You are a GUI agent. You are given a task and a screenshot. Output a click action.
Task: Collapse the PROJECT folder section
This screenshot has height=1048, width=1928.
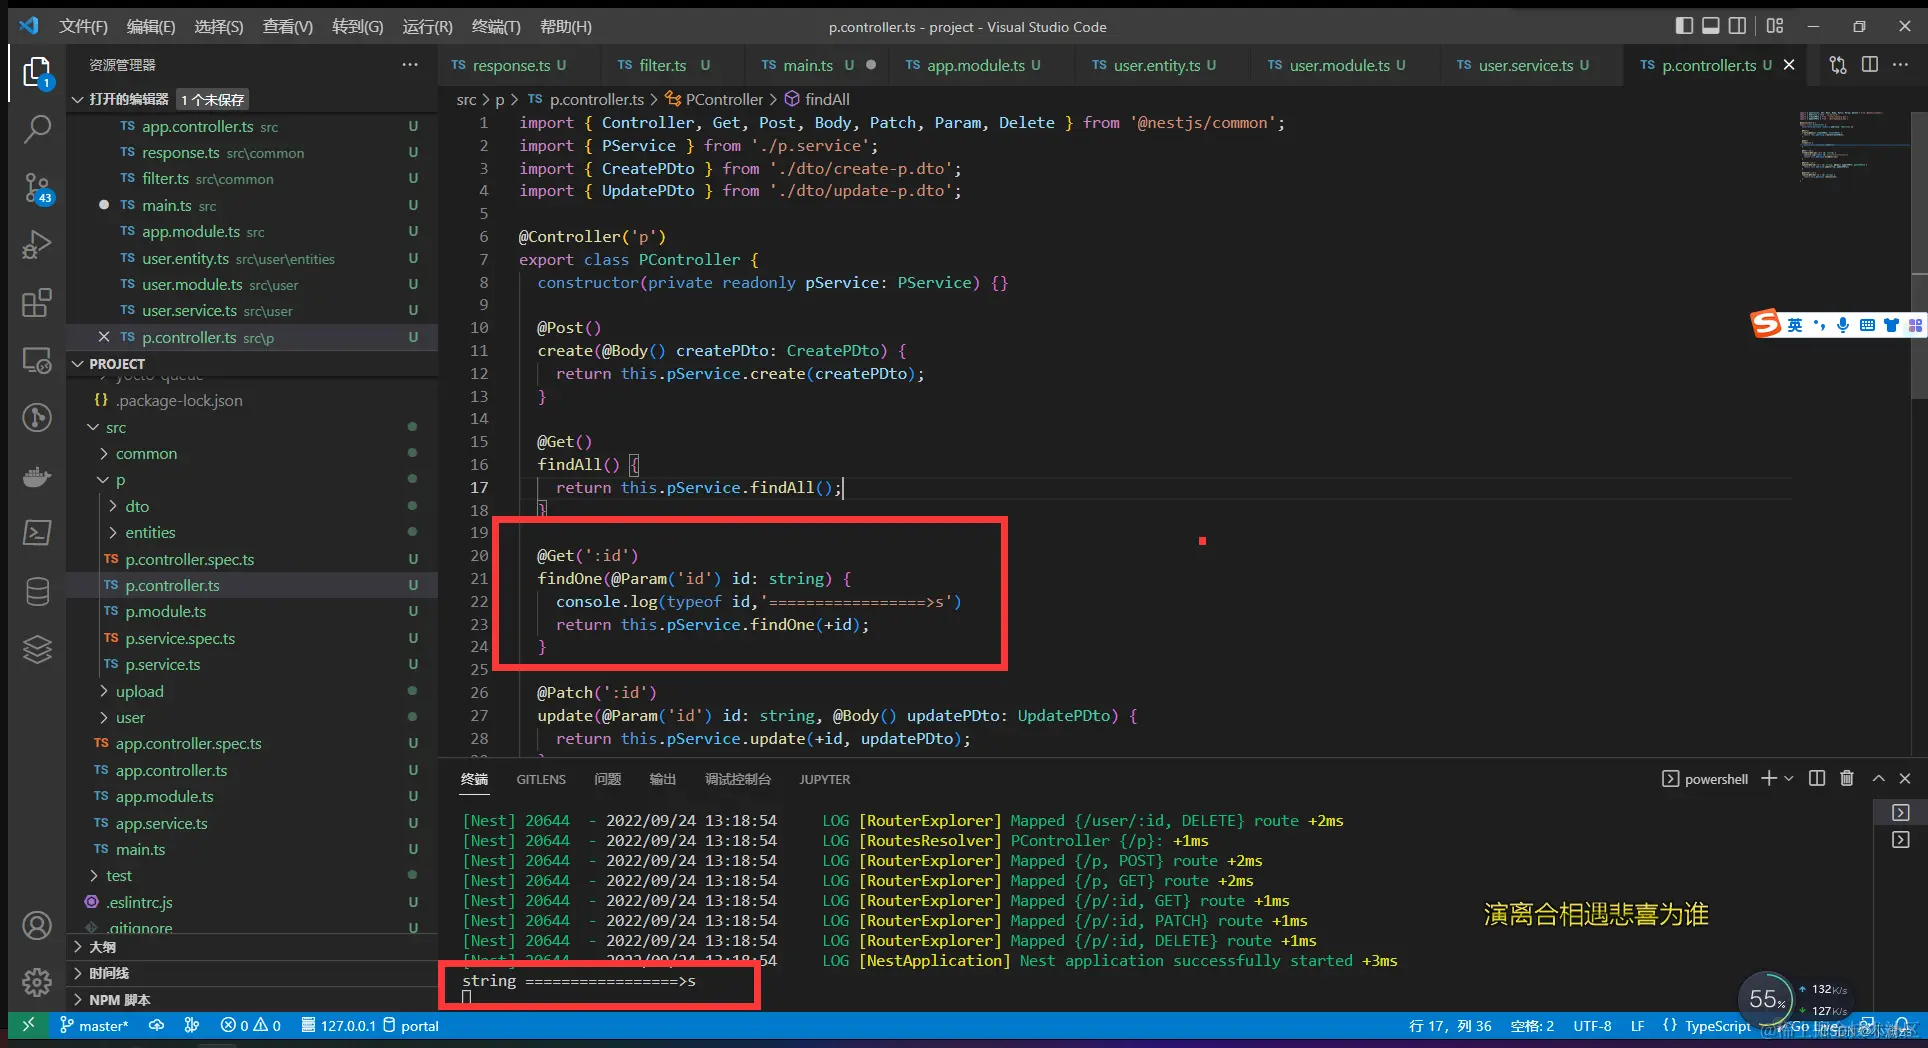coord(78,364)
